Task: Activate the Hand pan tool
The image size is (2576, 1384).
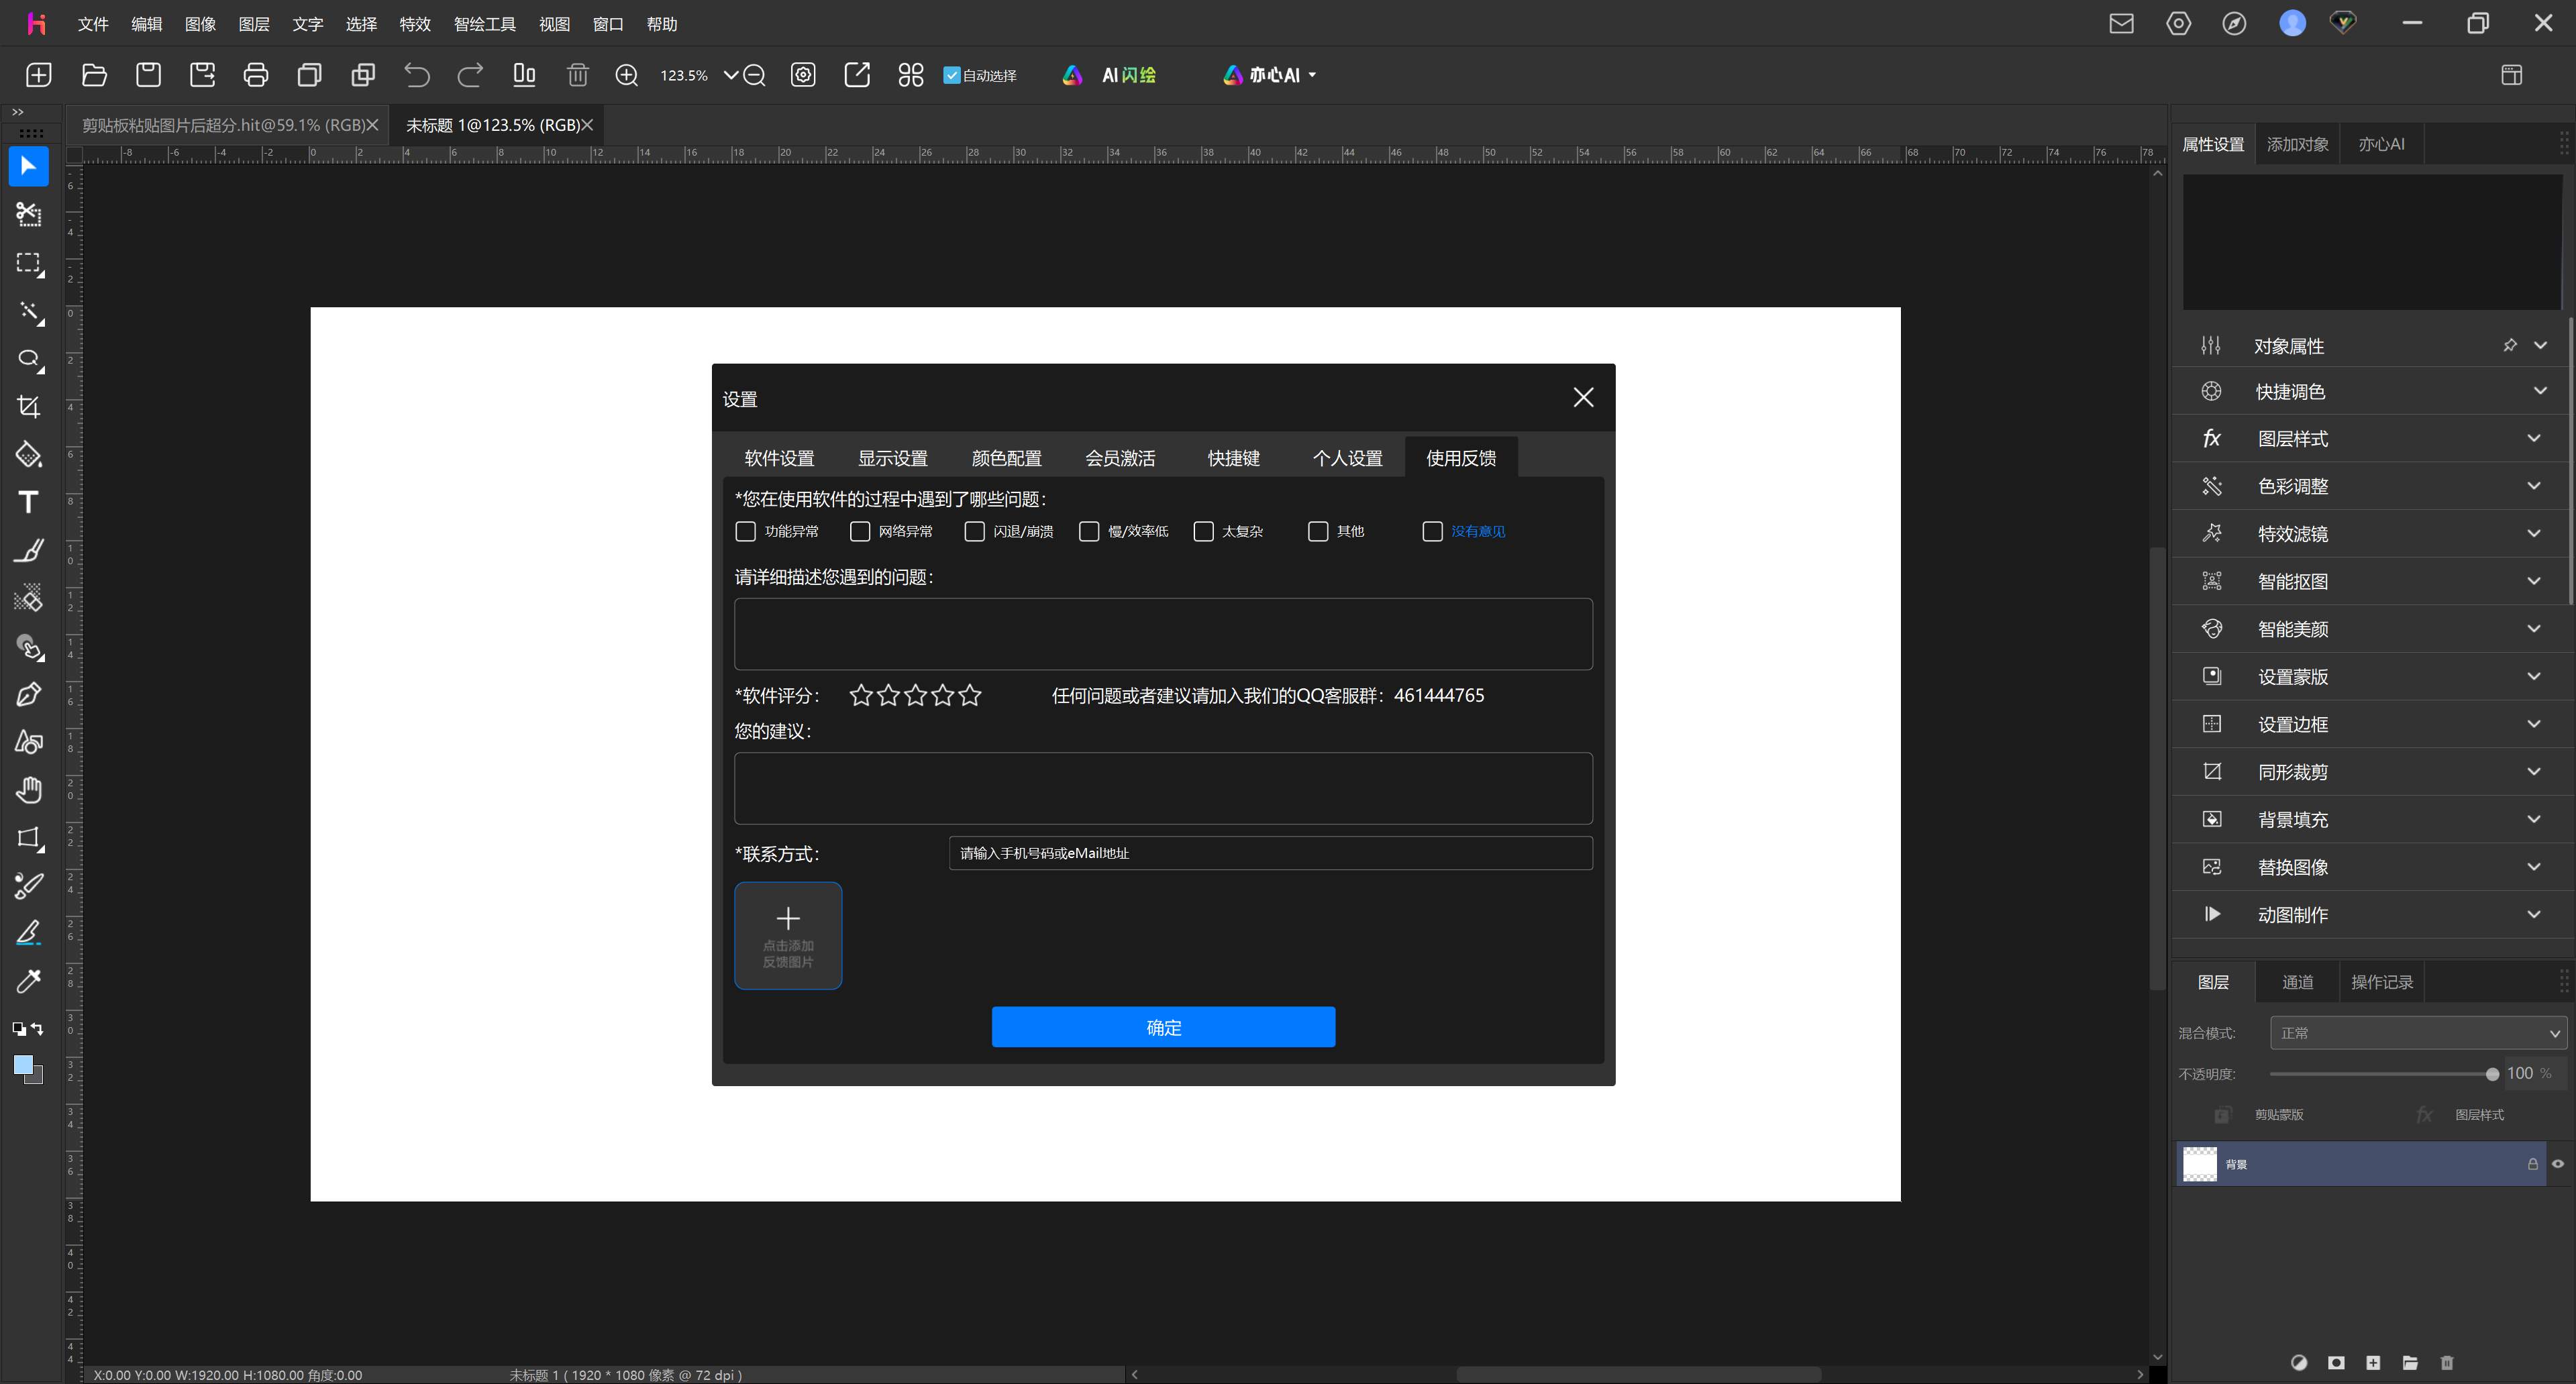Action: click(29, 790)
